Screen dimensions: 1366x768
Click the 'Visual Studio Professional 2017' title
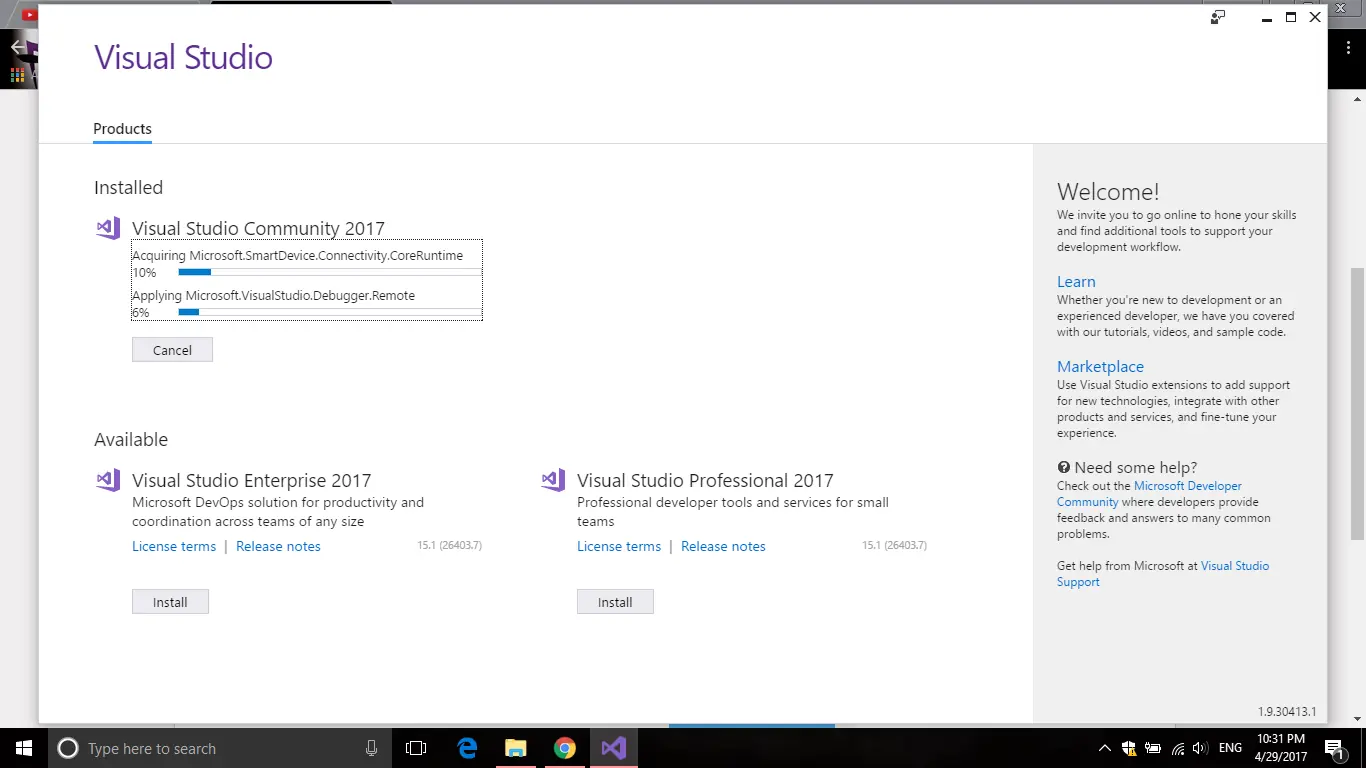coord(705,480)
